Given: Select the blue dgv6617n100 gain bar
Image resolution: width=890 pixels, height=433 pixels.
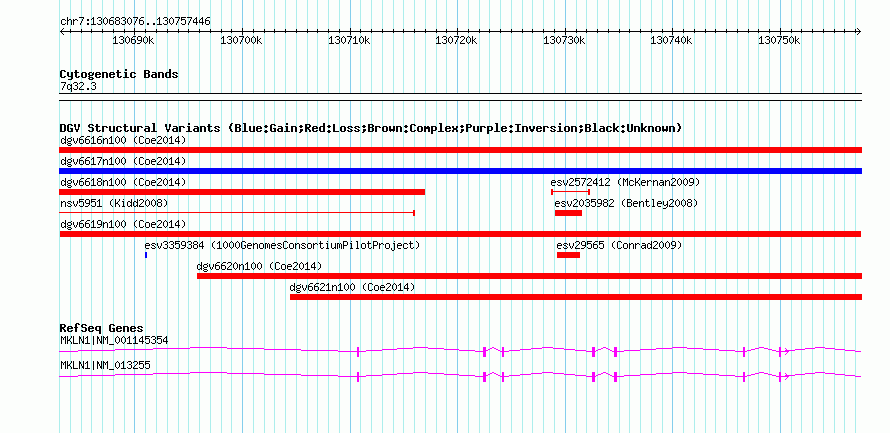Looking at the screenshot, I should [460, 171].
